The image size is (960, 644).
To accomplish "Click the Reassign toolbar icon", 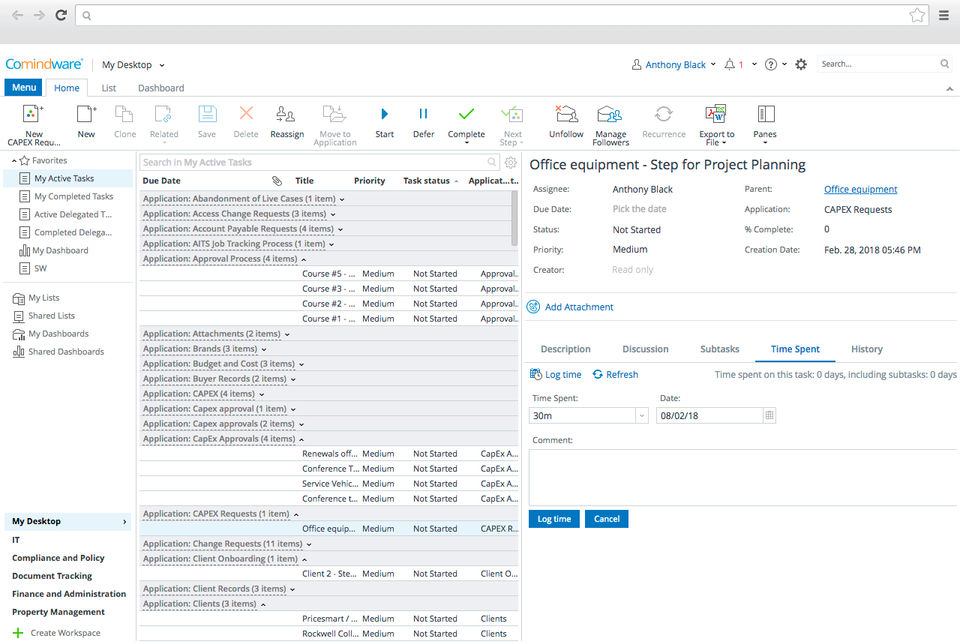I will [x=286, y=115].
